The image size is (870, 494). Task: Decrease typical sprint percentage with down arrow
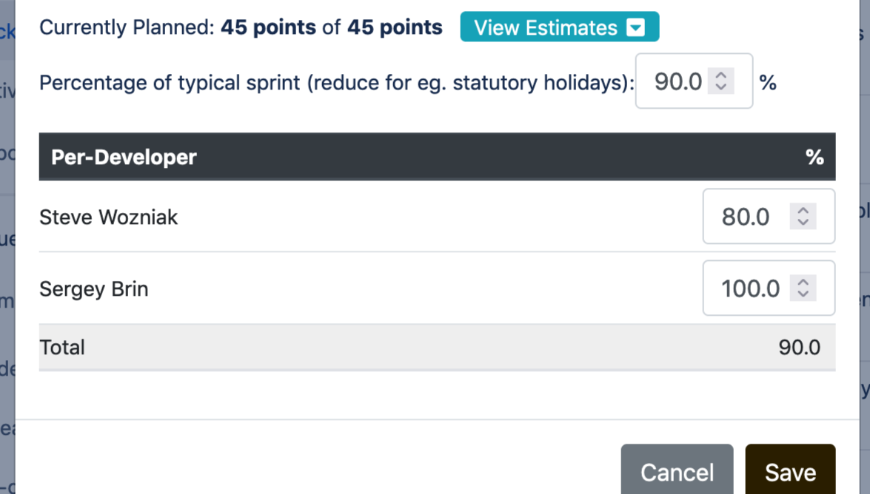pos(721,88)
